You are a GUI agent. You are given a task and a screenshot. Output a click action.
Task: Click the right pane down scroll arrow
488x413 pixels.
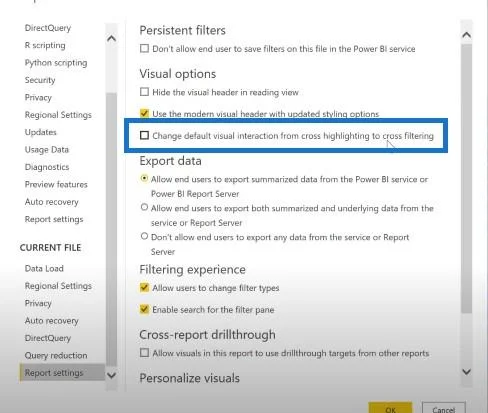coord(467,372)
